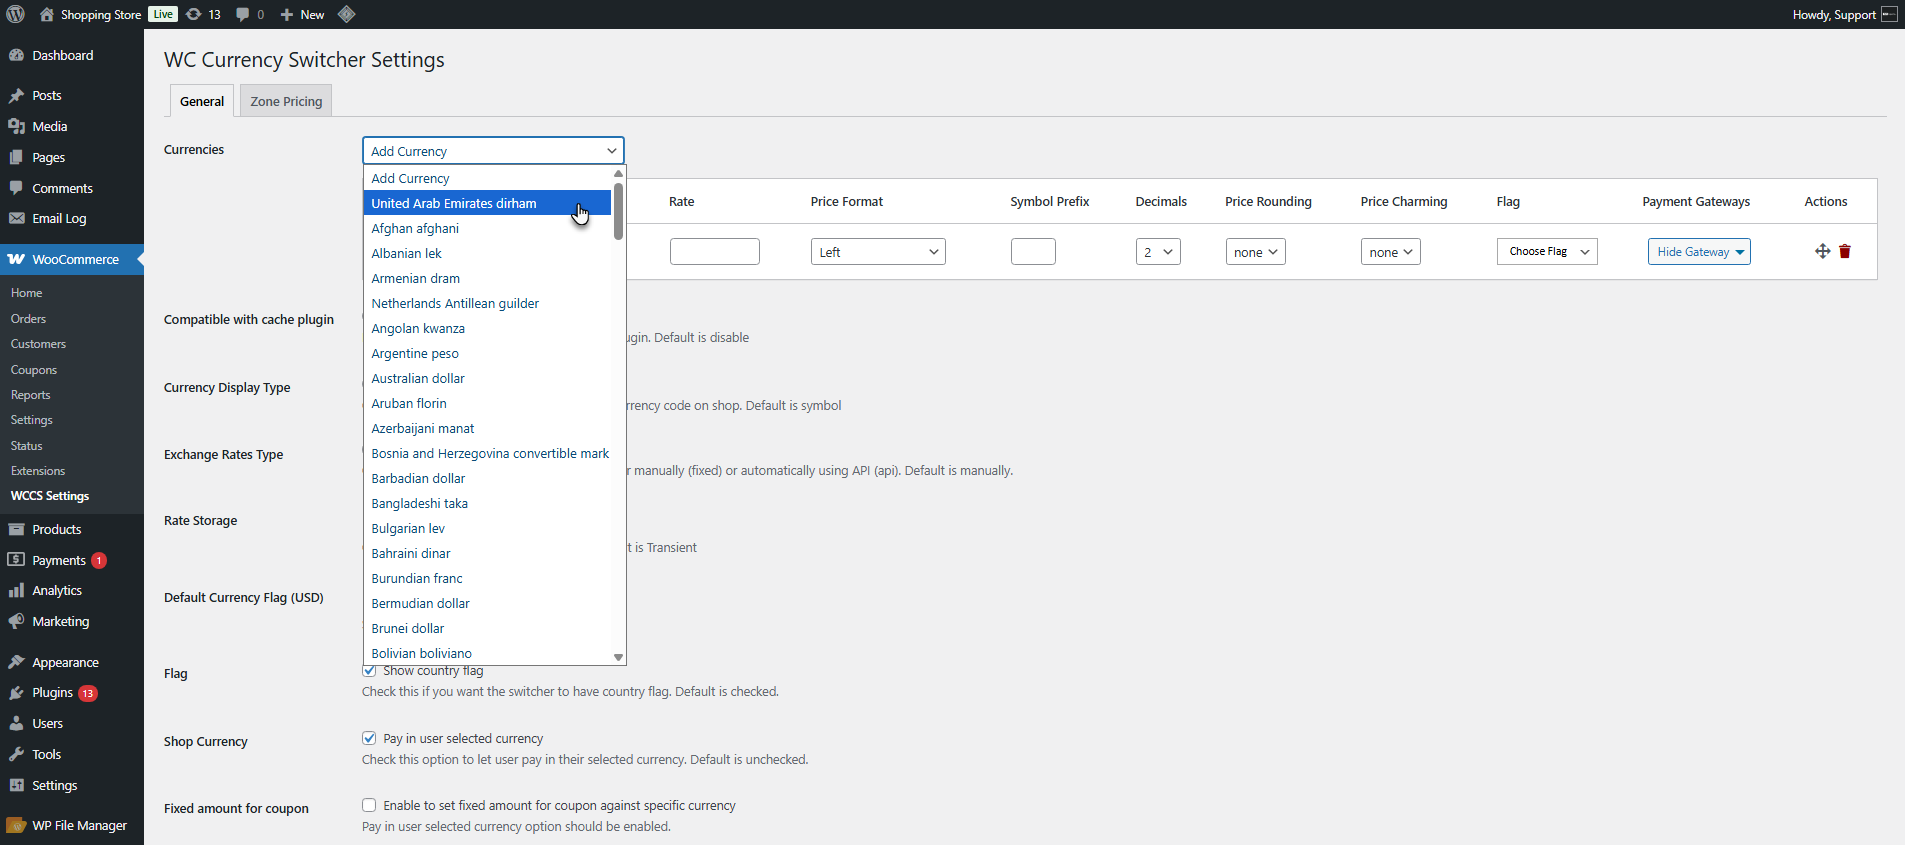Open Plugins in the sidebar
Image resolution: width=1905 pixels, height=845 pixels.
(x=52, y=692)
